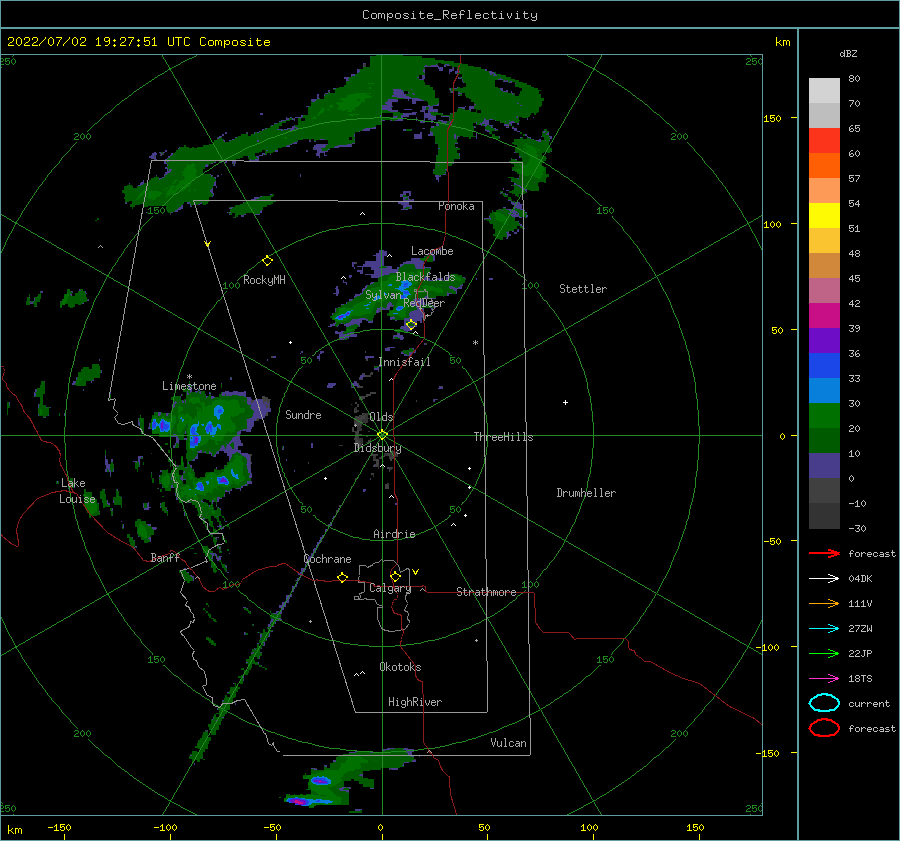900x841 pixels.
Task: Click the white asterisk above Limestone
Action: tap(189, 377)
